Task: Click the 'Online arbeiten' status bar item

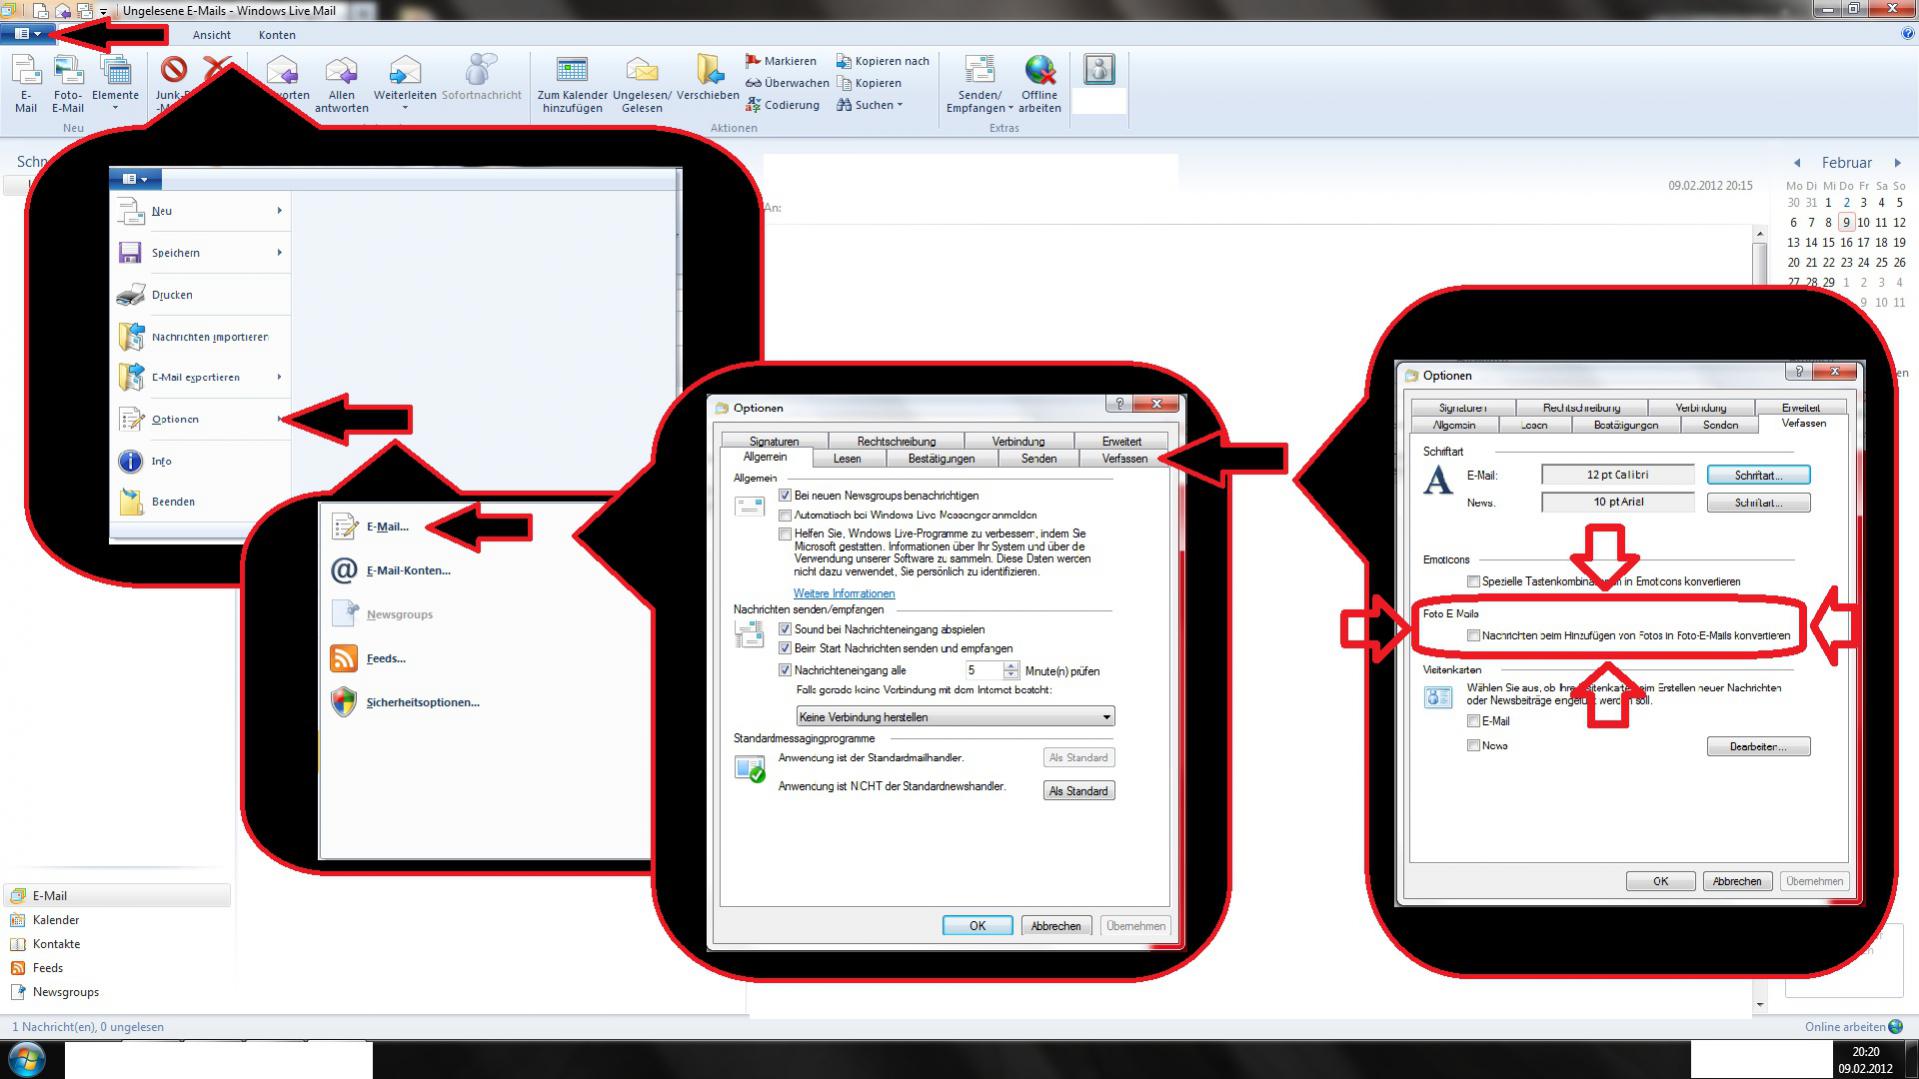Action: pos(1853,1027)
